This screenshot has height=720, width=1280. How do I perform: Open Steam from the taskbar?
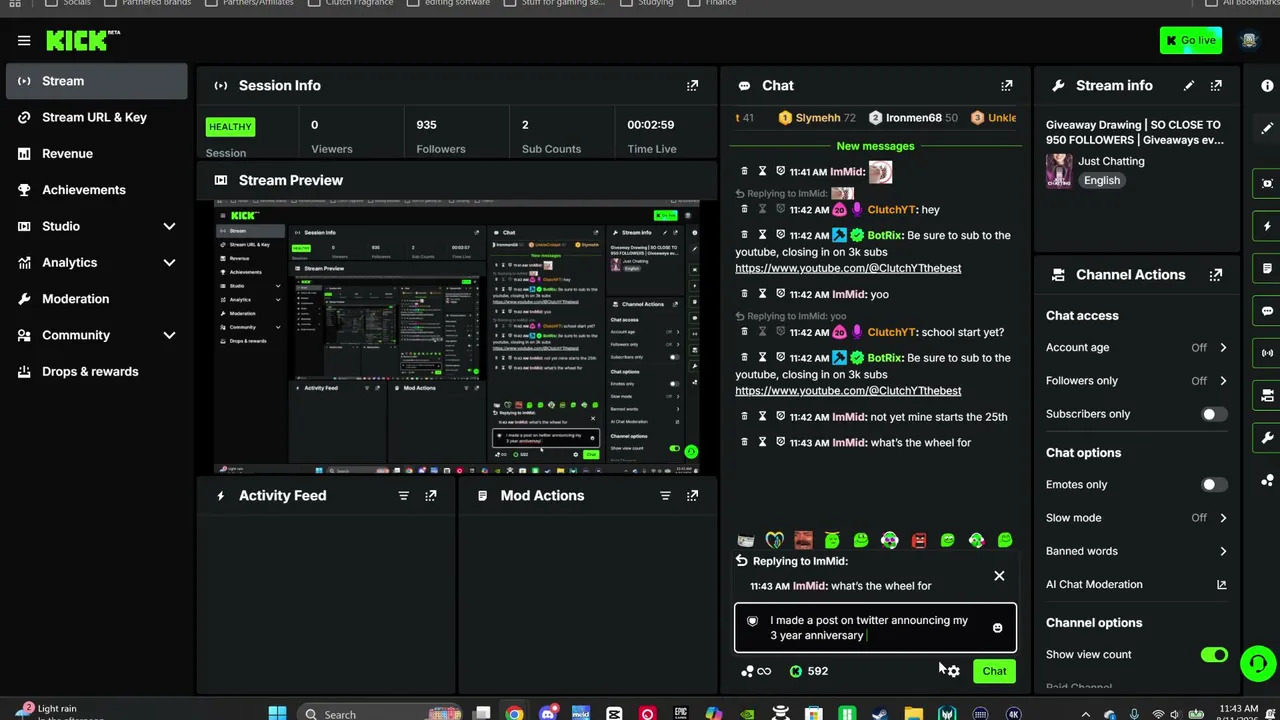point(880,714)
